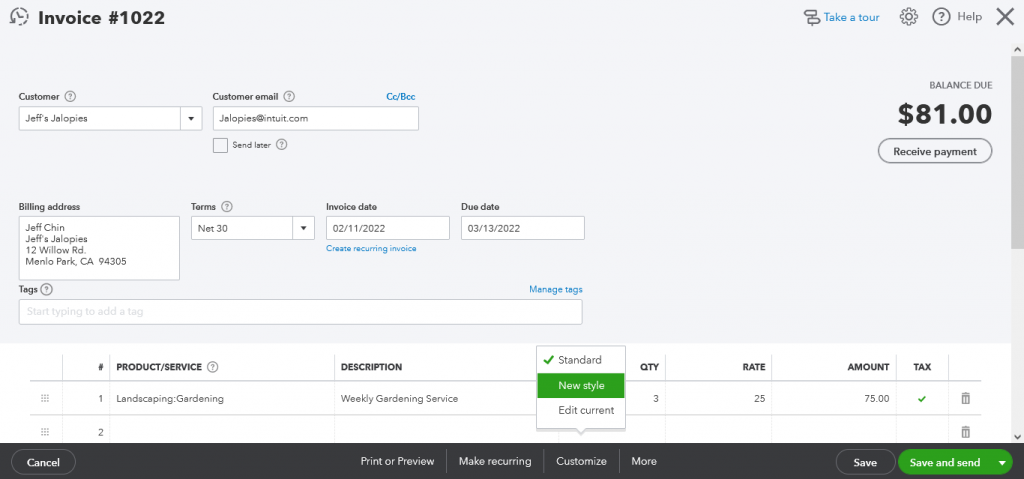Click the Save and send button
Image resolution: width=1024 pixels, height=479 pixels.
tap(944, 462)
